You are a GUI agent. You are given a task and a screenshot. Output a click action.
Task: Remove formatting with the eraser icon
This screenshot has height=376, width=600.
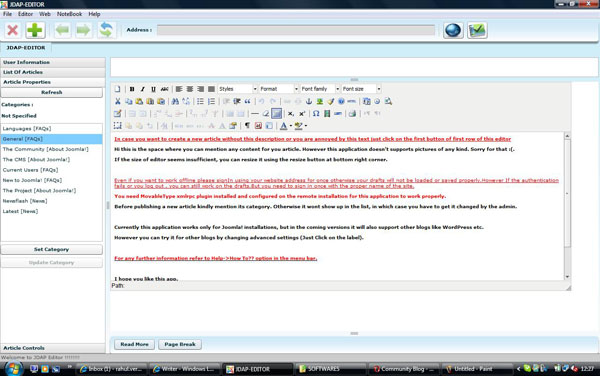266,114
